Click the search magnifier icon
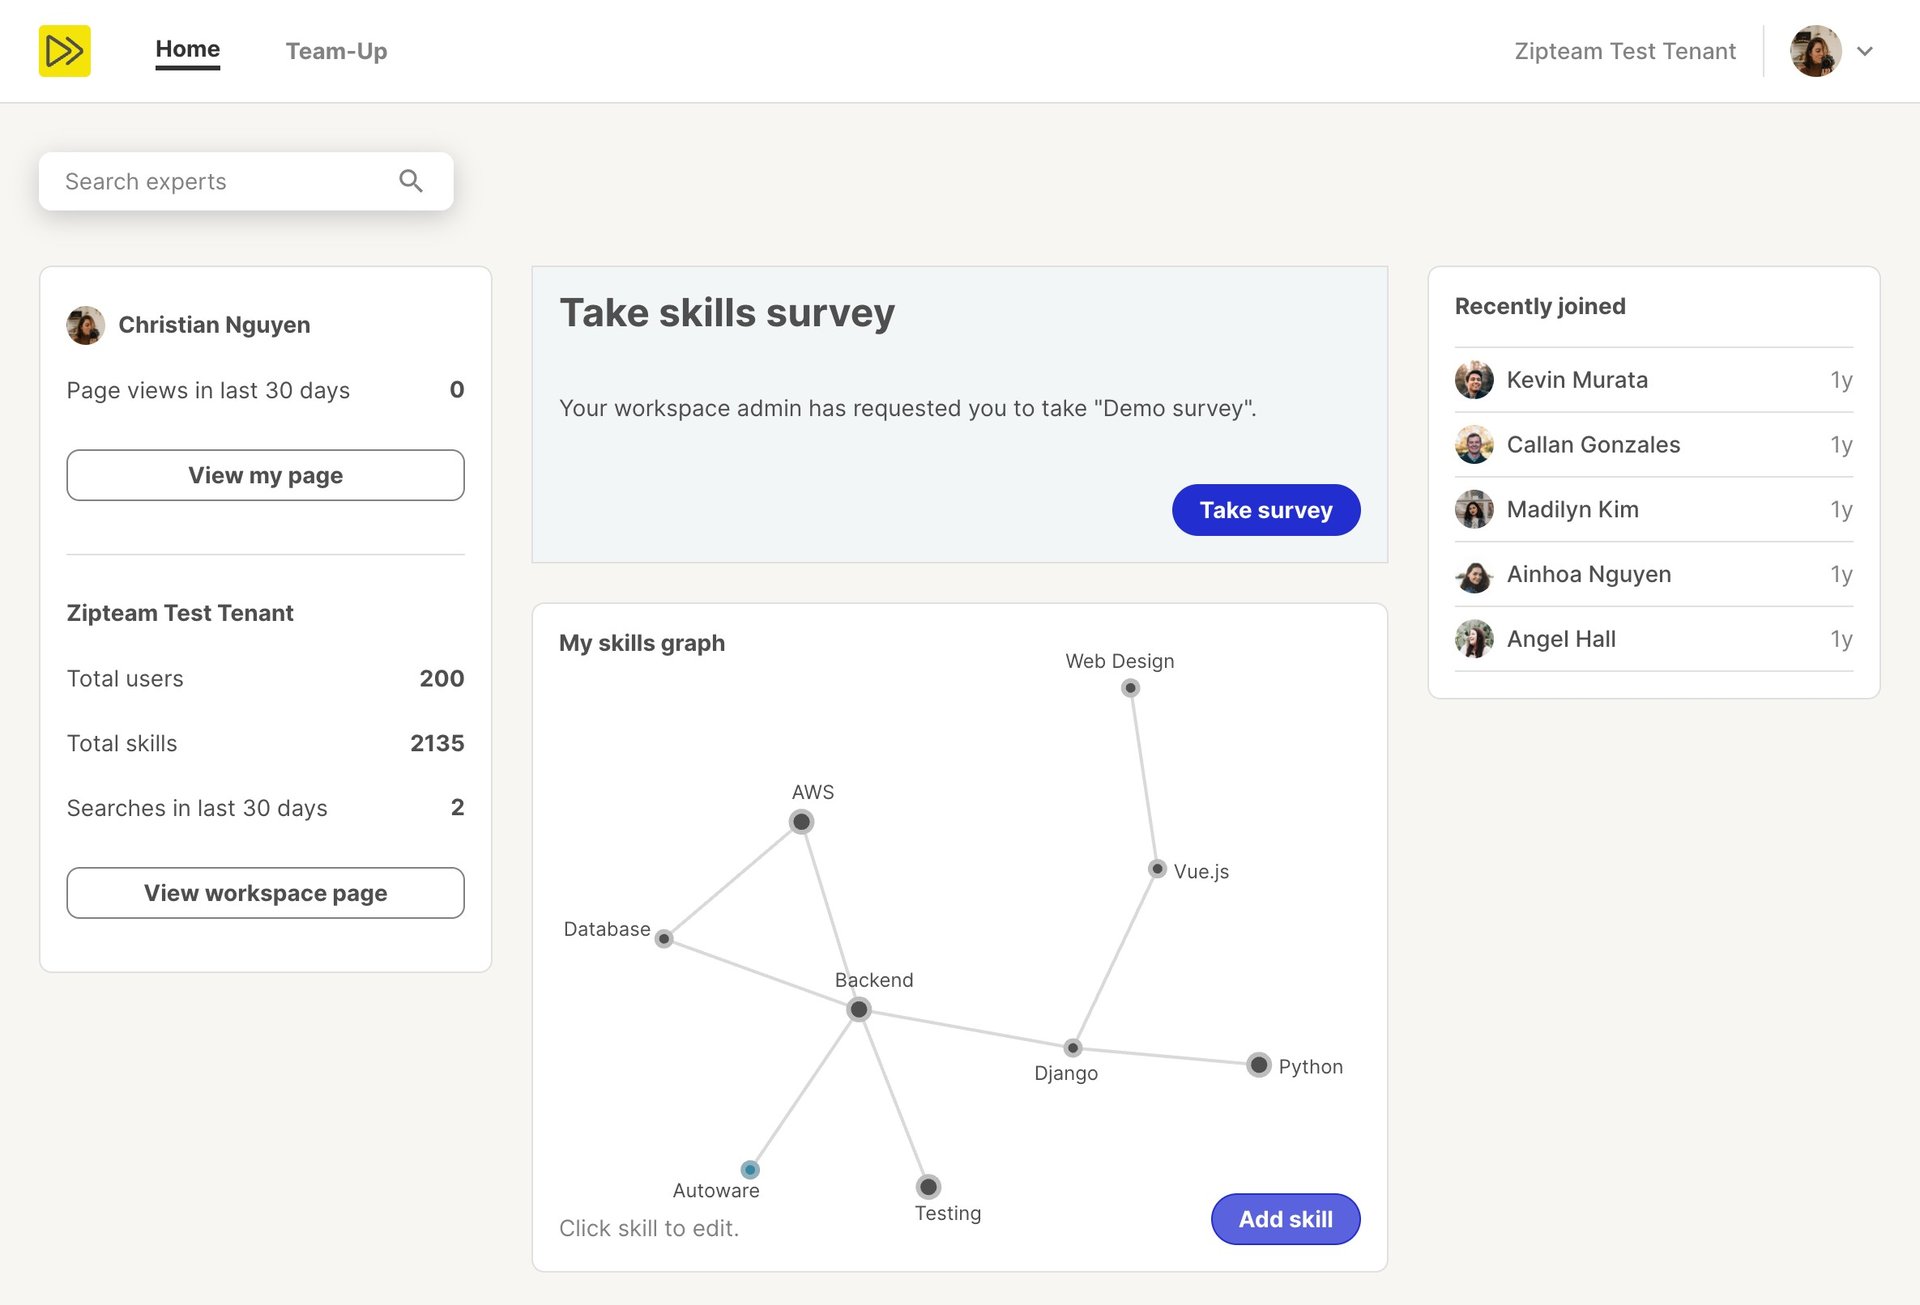Viewport: 1920px width, 1305px height. pyautogui.click(x=411, y=181)
